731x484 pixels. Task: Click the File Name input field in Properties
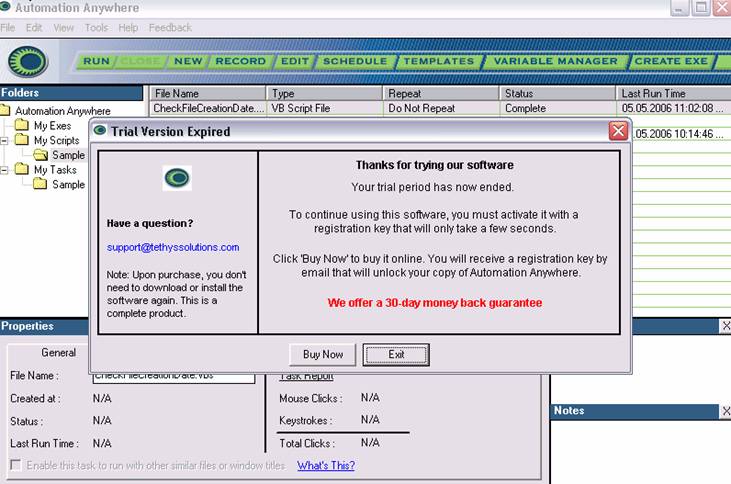174,378
